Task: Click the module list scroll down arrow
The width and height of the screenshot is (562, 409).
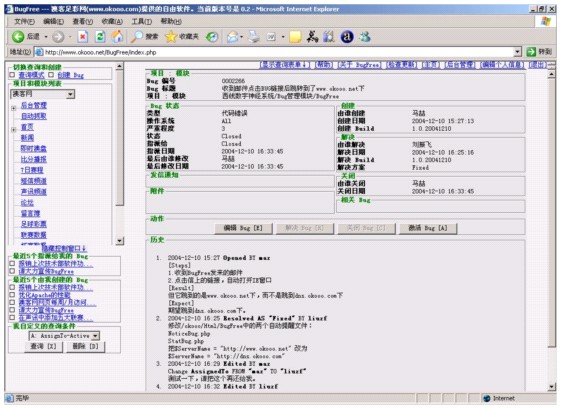Action: [120, 241]
